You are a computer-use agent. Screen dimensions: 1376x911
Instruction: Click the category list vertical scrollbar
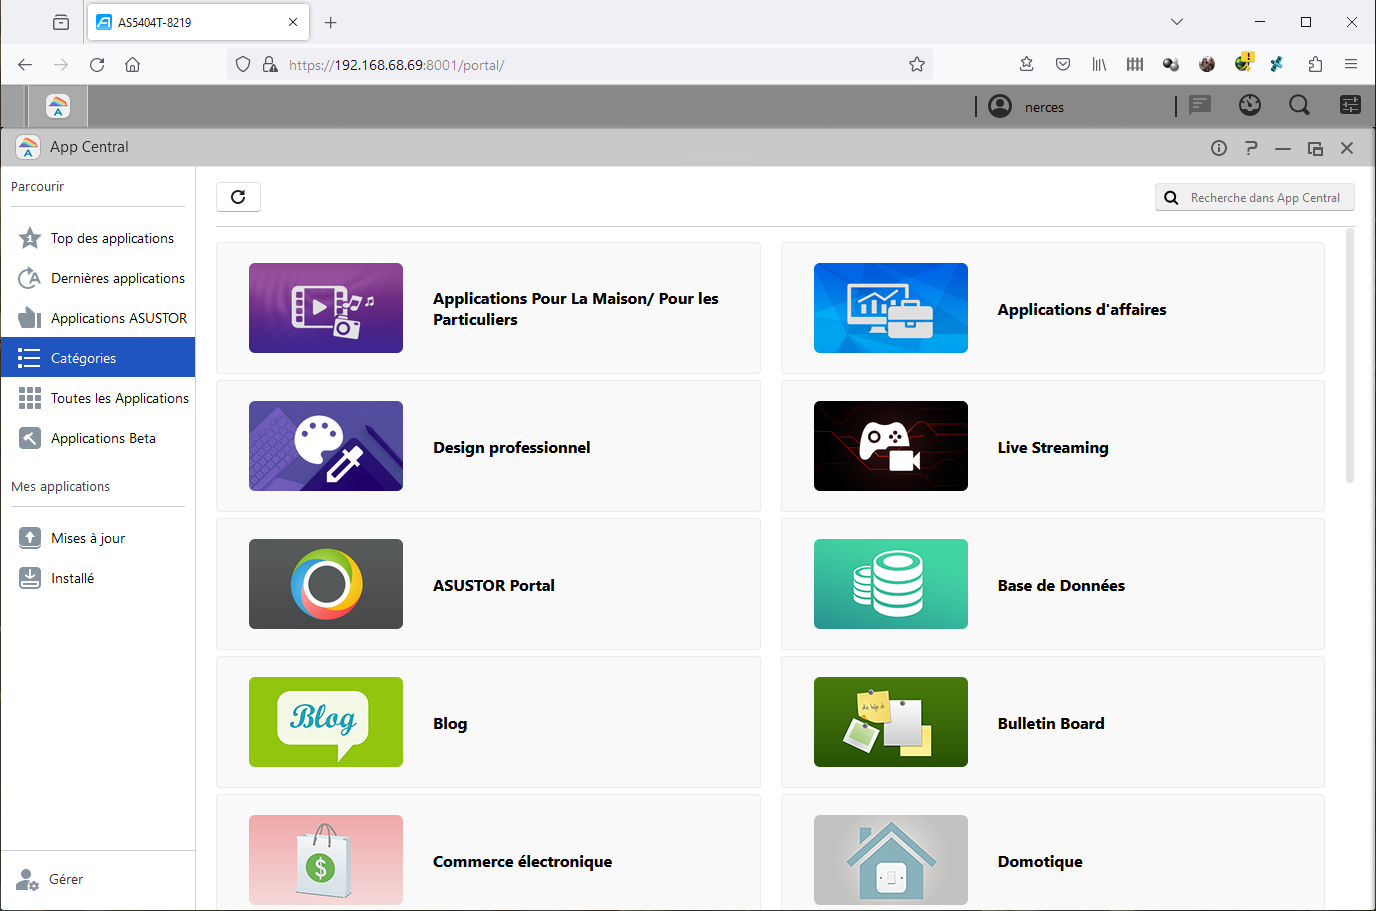(x=1350, y=356)
